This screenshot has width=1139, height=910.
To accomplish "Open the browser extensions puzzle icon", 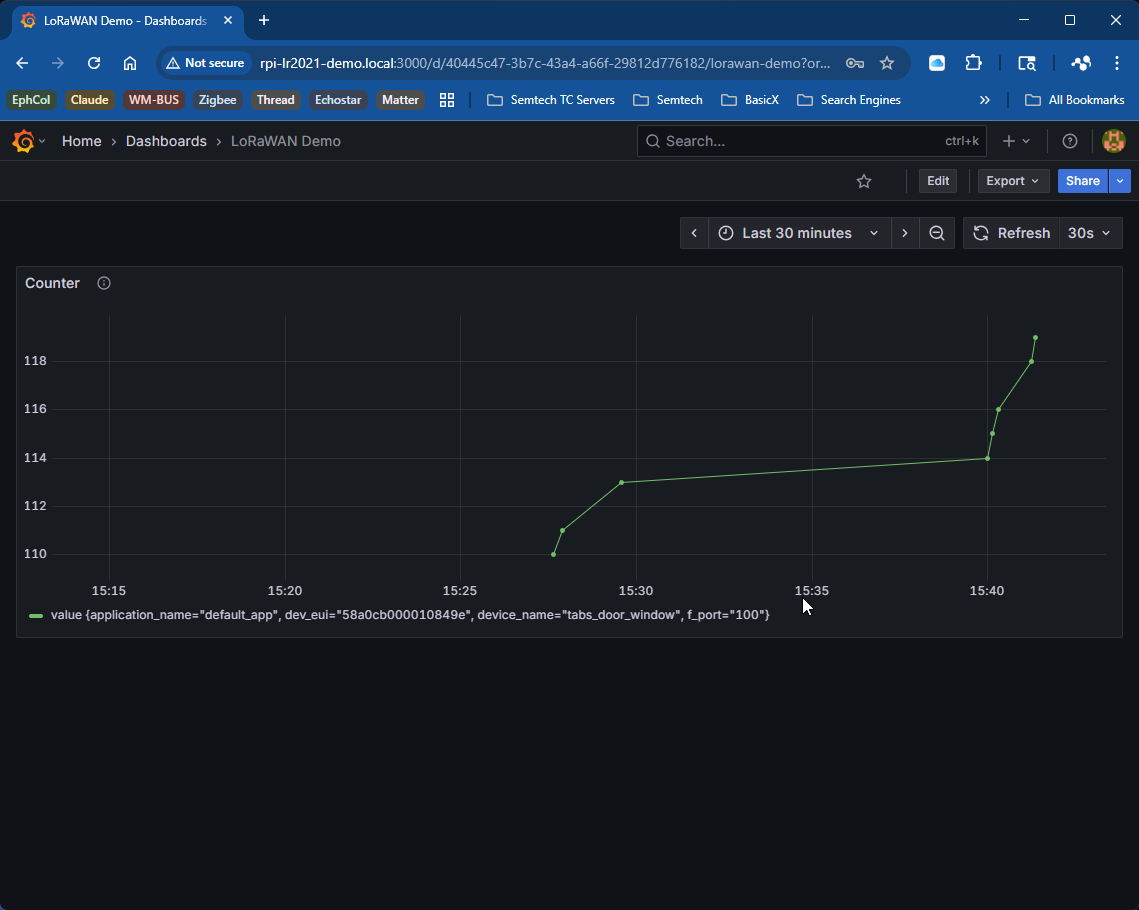I will click(x=973, y=63).
